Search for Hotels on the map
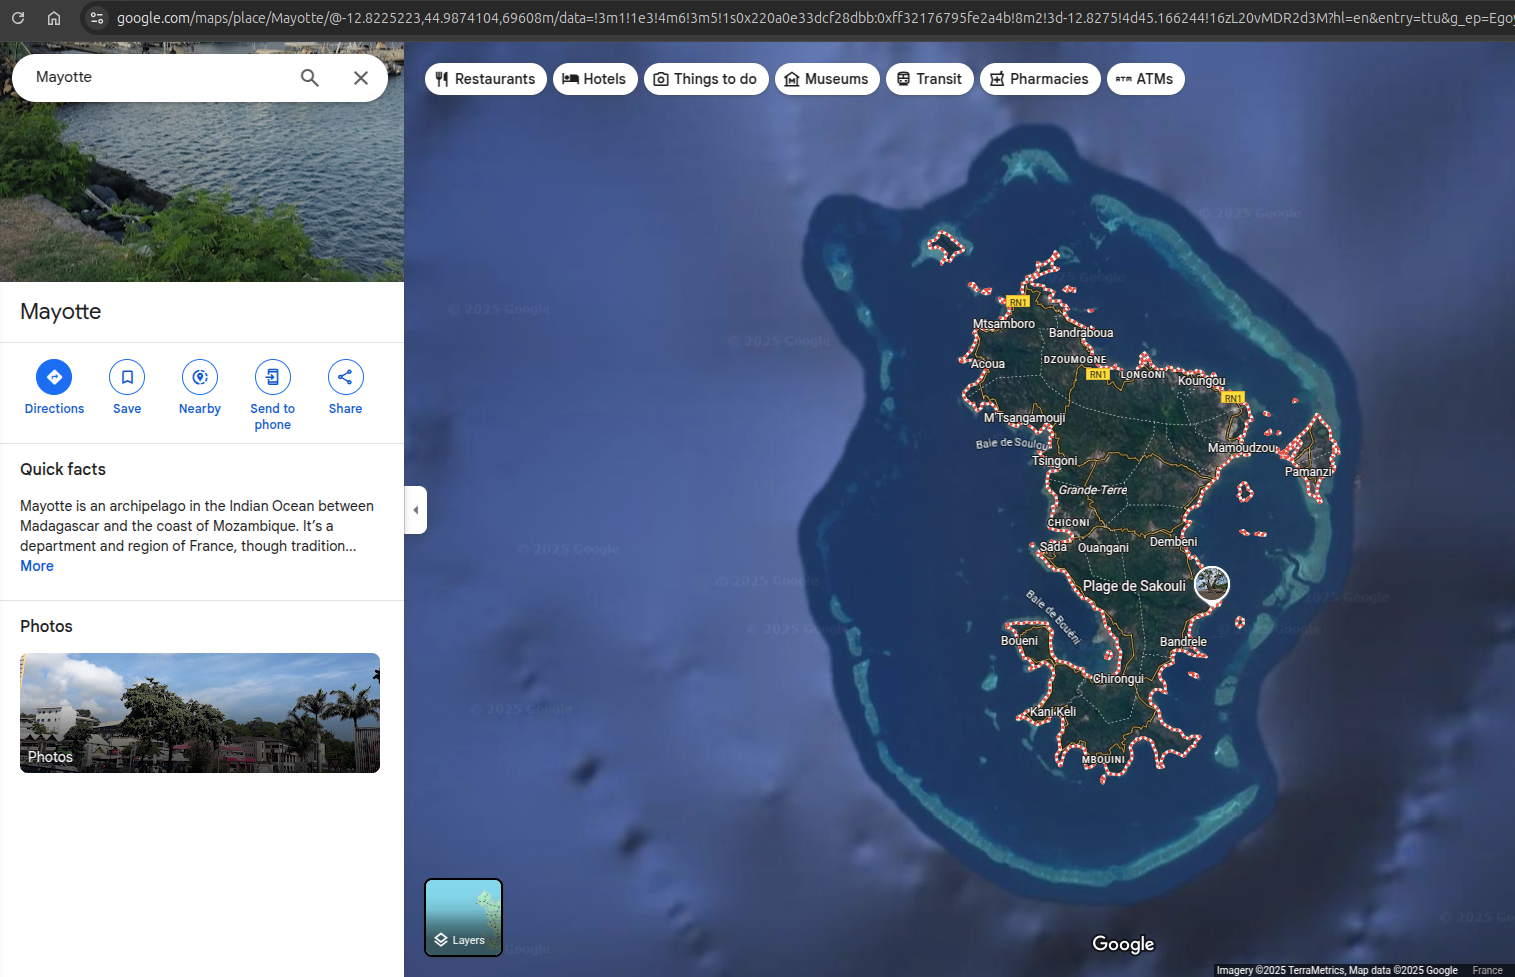Image resolution: width=1515 pixels, height=977 pixels. tap(595, 78)
